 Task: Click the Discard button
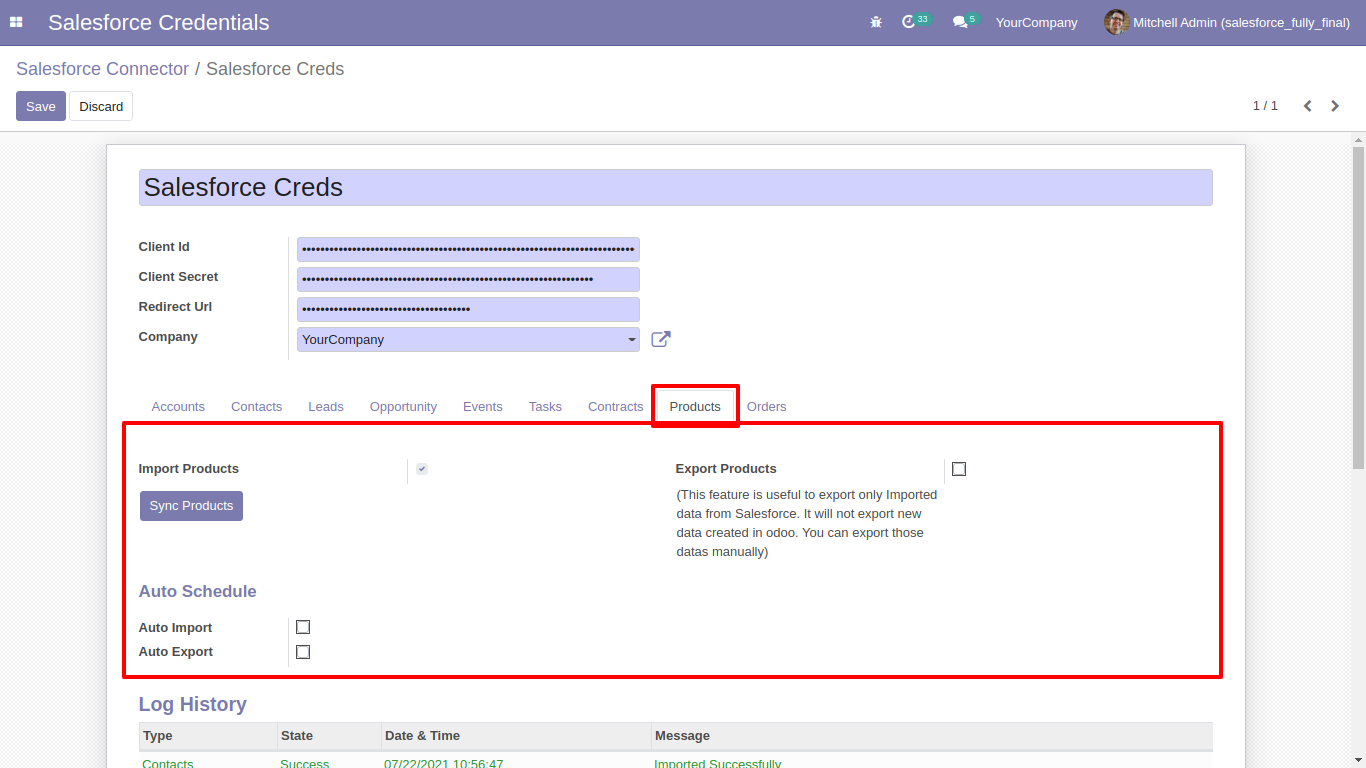(101, 106)
